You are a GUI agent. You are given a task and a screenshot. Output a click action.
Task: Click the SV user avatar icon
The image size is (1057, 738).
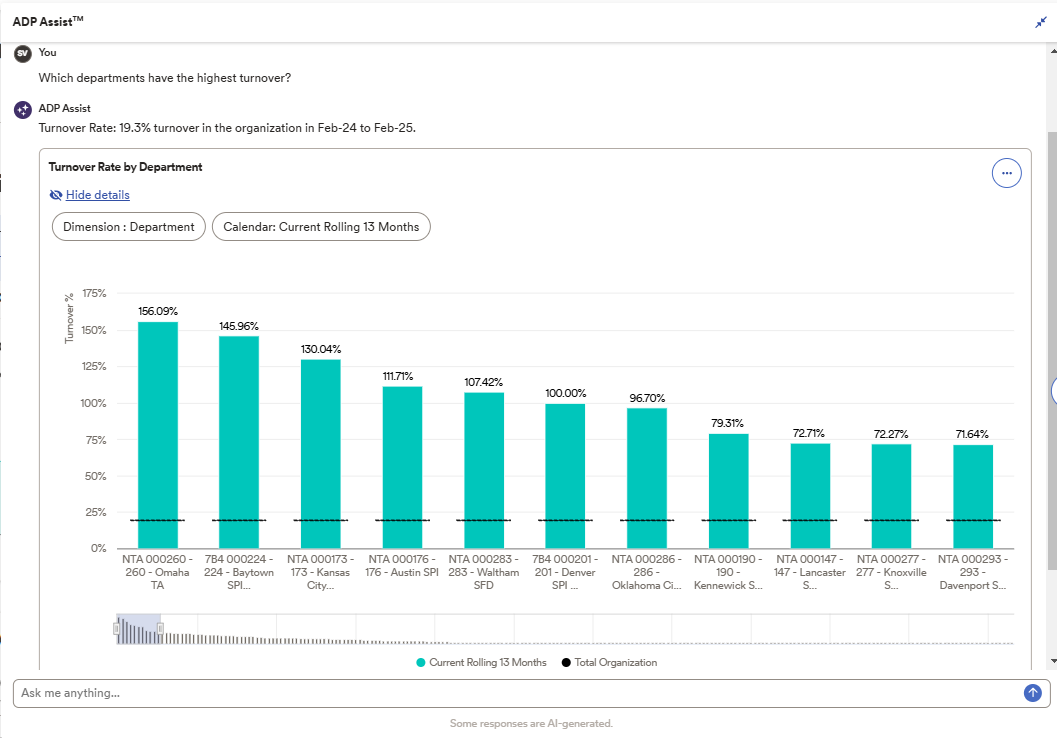22,52
